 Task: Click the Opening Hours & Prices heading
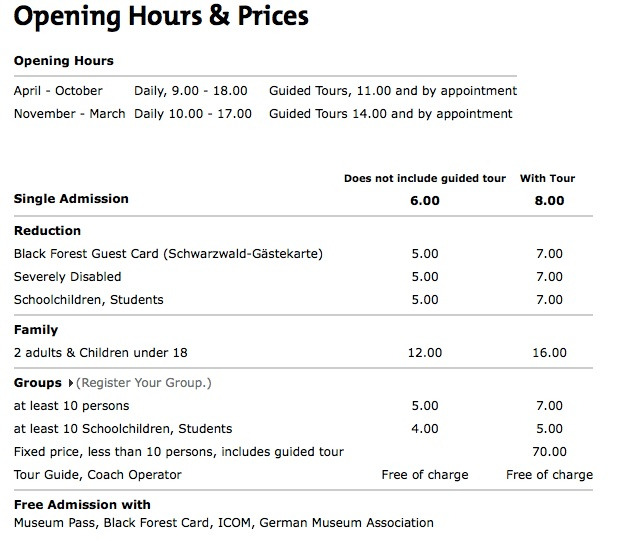tap(161, 17)
